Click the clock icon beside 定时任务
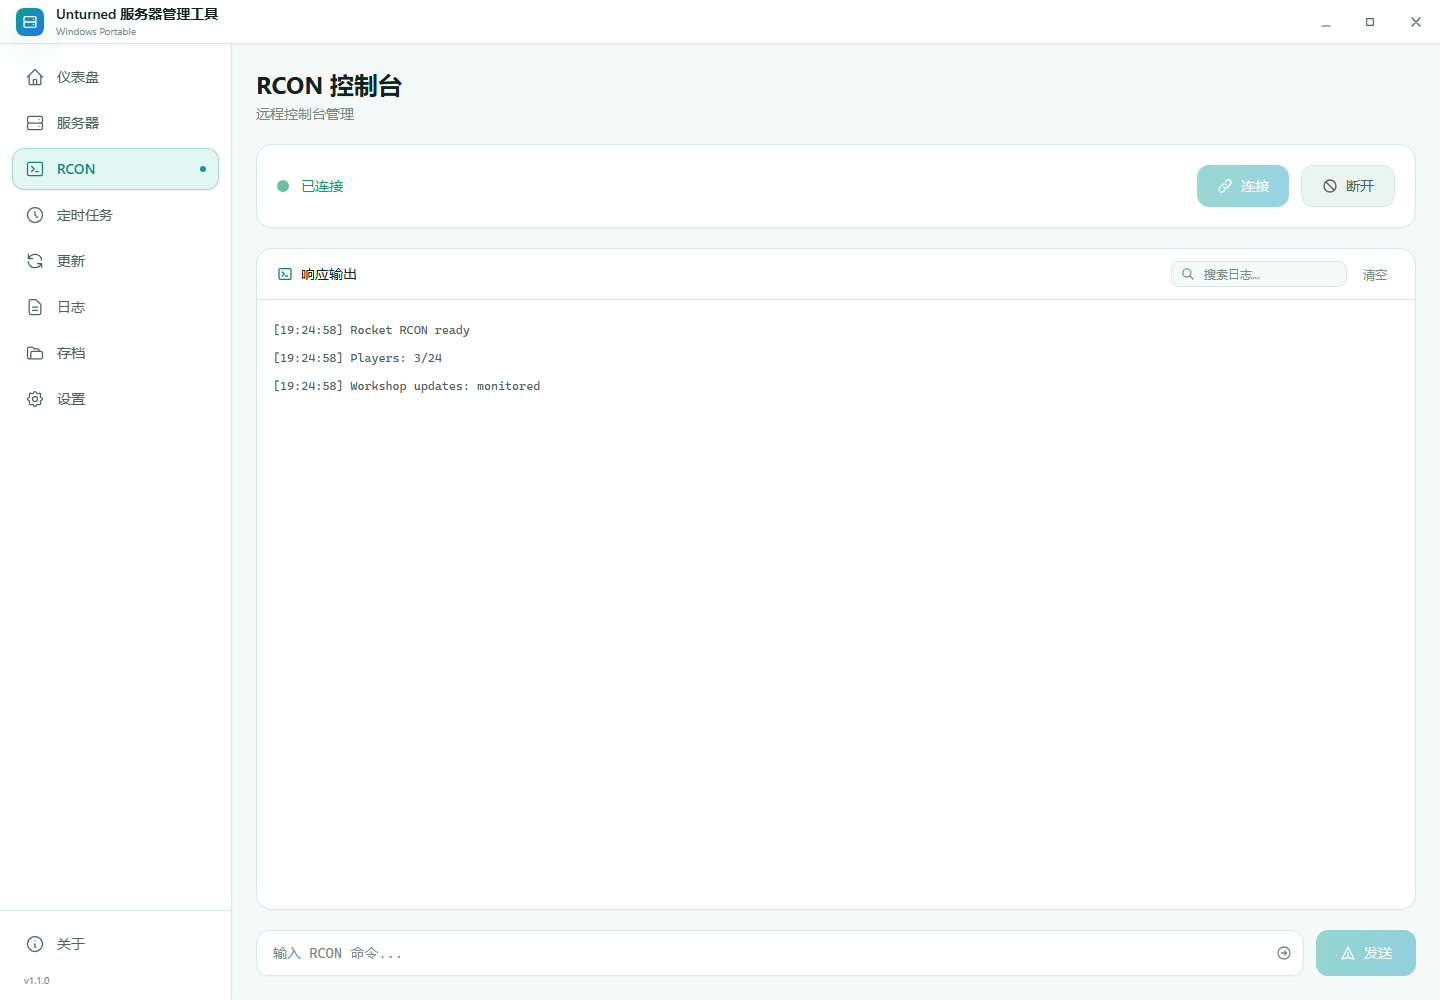The width and height of the screenshot is (1440, 1000). pos(35,215)
